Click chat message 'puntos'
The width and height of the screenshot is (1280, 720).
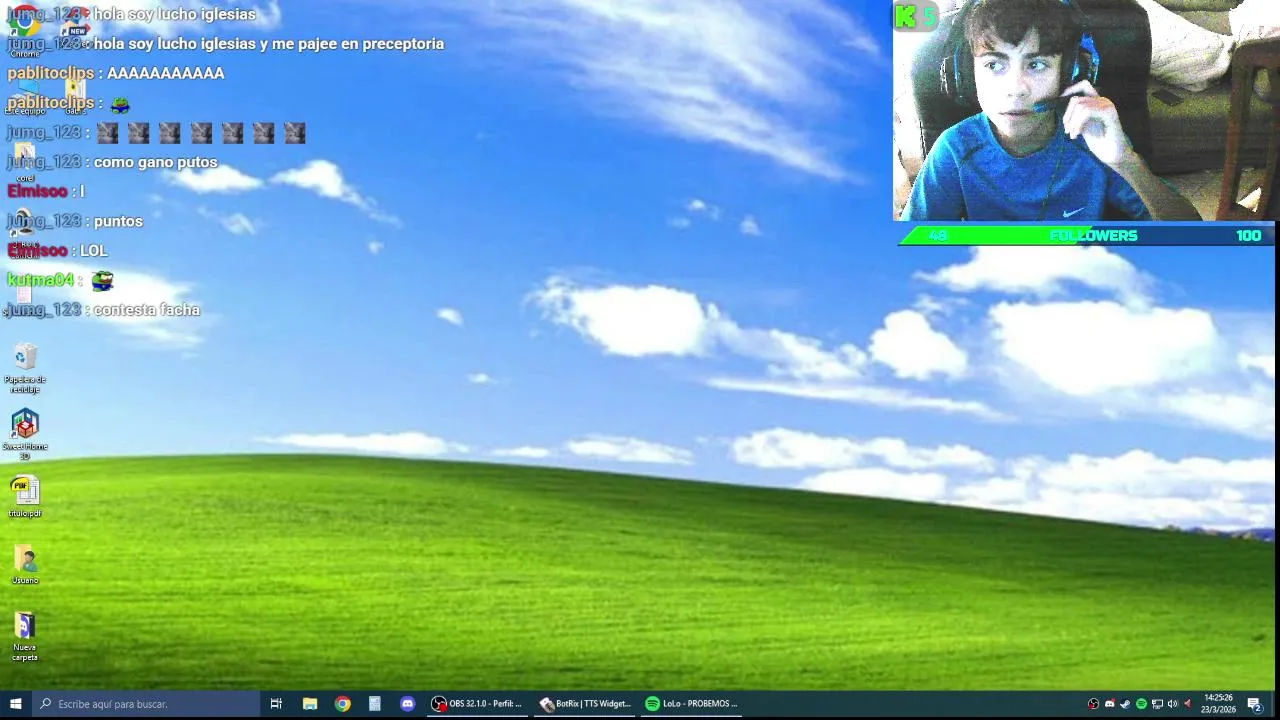coord(118,222)
